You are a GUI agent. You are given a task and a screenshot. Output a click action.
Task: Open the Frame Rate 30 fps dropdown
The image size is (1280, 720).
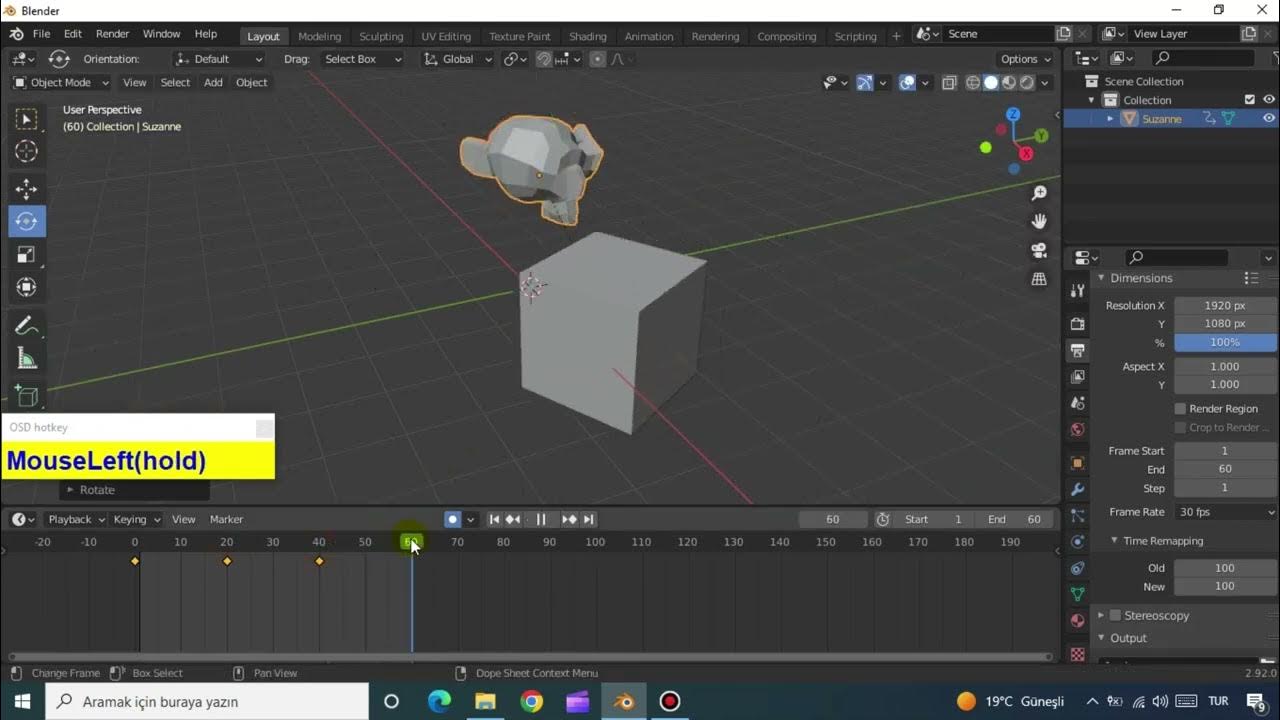[1225, 512]
